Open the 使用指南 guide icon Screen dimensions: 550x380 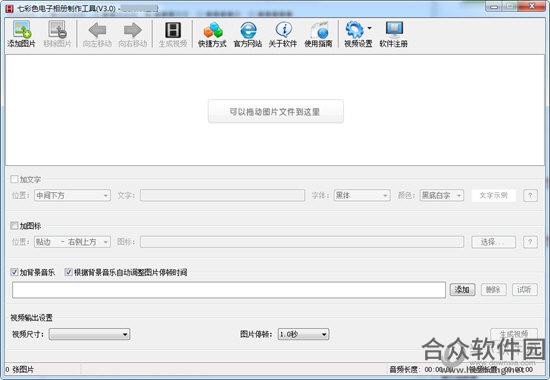point(319,30)
